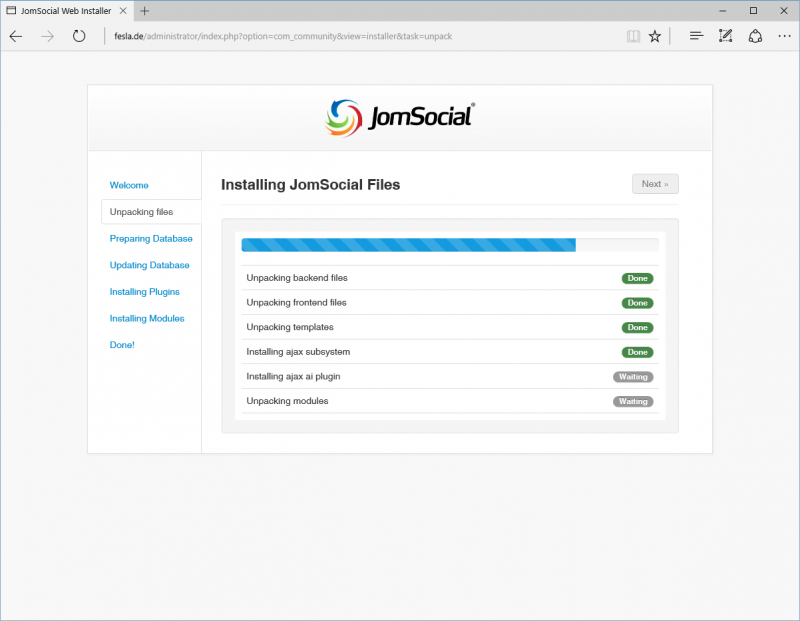Screen dimensions: 800x621
Task: Open a new tab with plus icon
Action: [x=145, y=11]
